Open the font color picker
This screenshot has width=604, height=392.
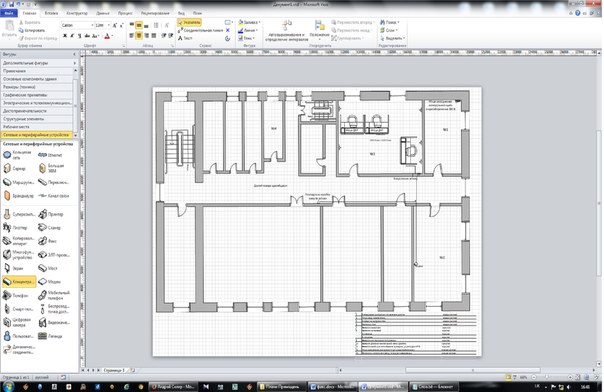coord(108,36)
